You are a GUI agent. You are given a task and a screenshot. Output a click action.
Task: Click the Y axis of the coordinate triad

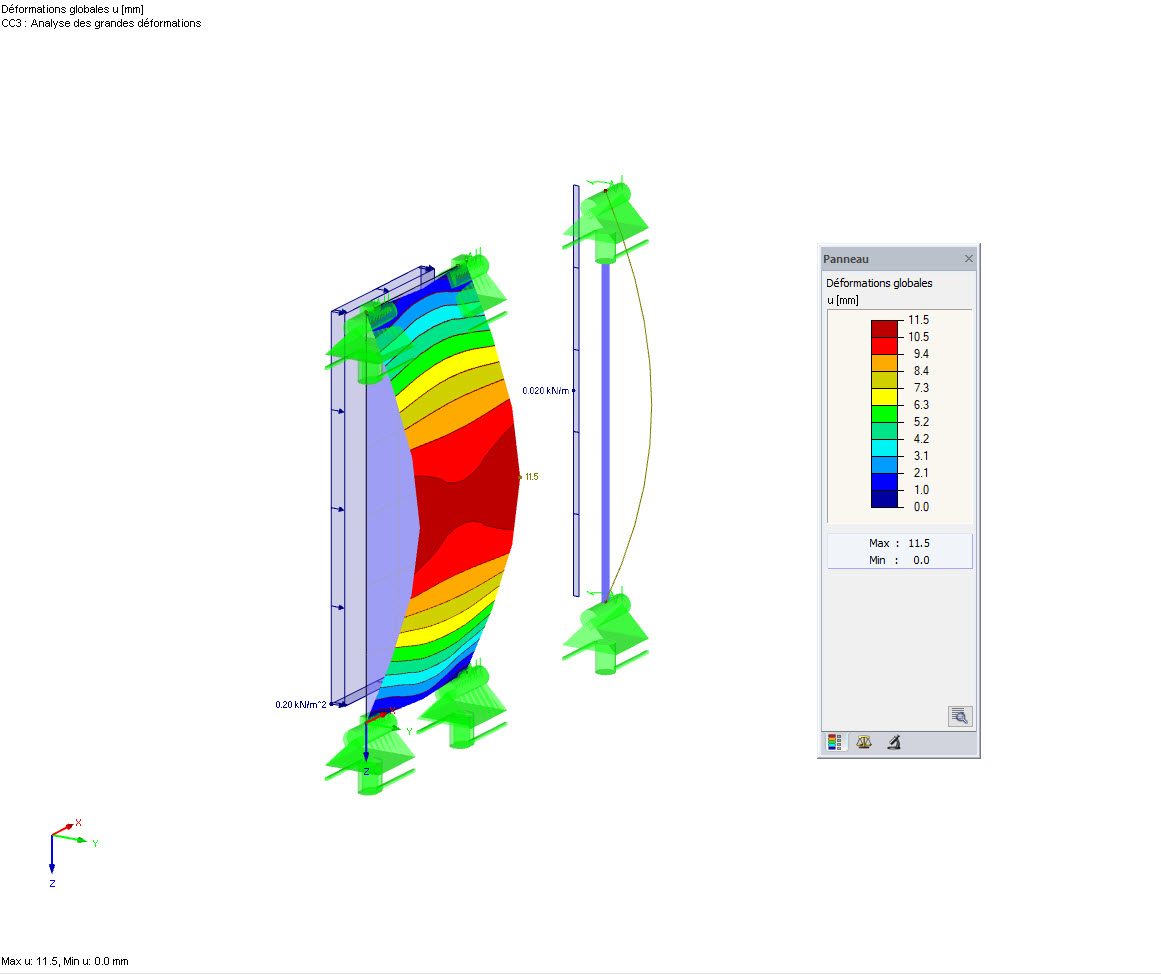pos(74,839)
